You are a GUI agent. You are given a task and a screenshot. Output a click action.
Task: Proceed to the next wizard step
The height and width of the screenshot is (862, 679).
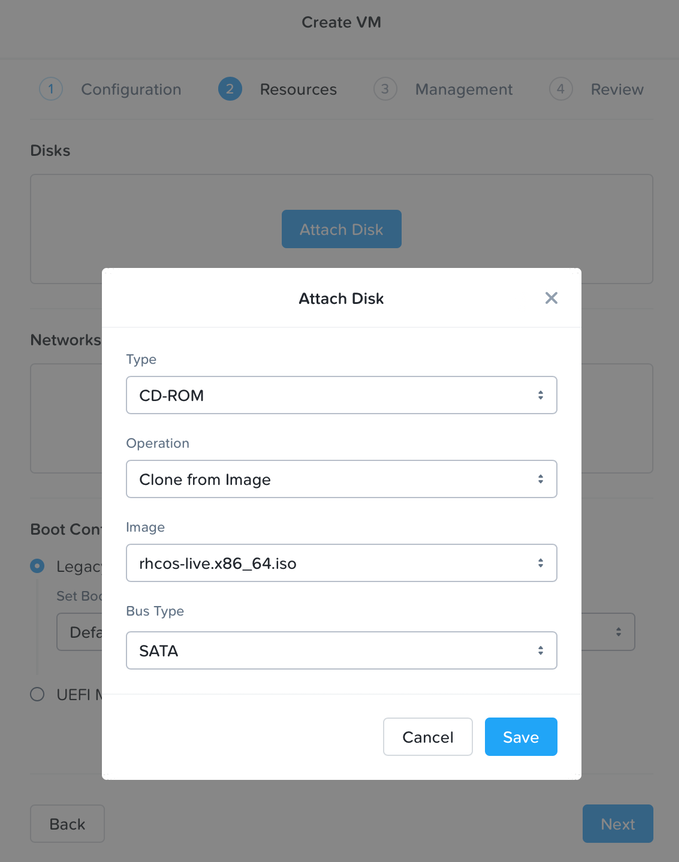617,823
